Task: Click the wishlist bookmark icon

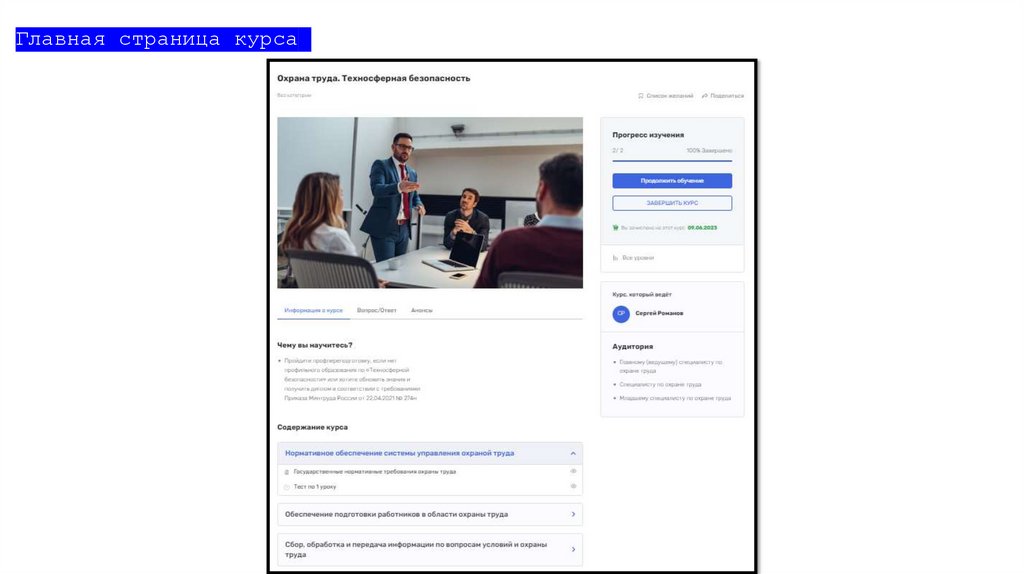Action: [641, 96]
